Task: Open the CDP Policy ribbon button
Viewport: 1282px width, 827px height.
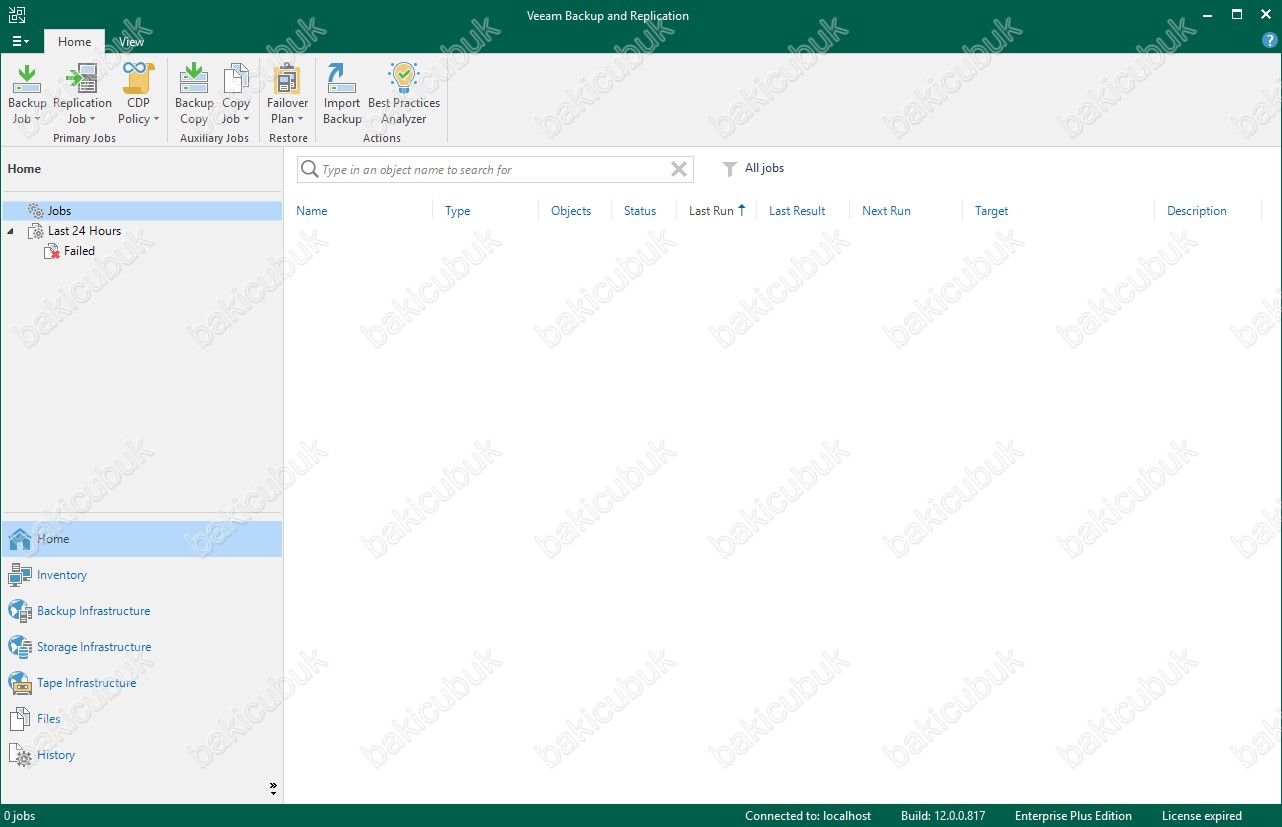Action: click(x=139, y=93)
